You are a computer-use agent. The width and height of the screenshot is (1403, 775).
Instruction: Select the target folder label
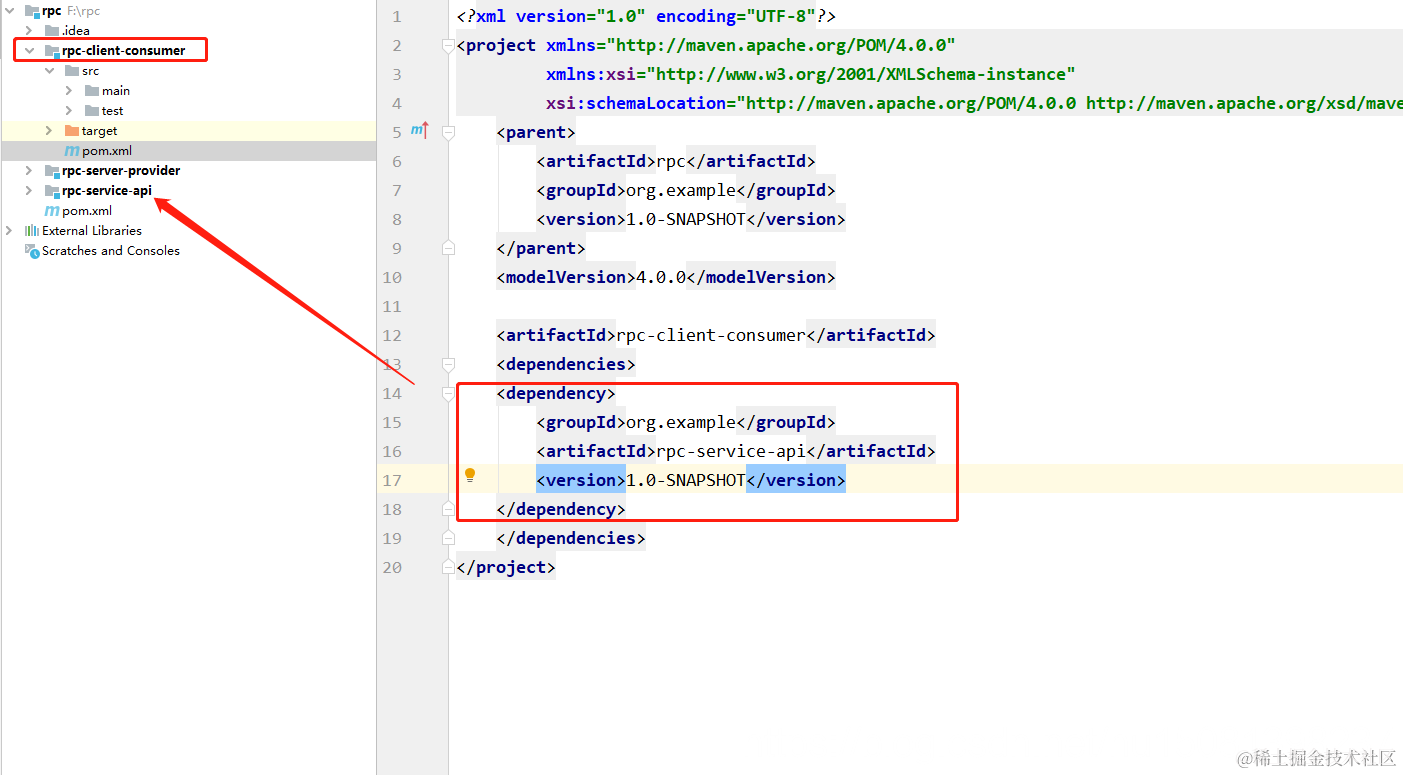tap(99, 131)
